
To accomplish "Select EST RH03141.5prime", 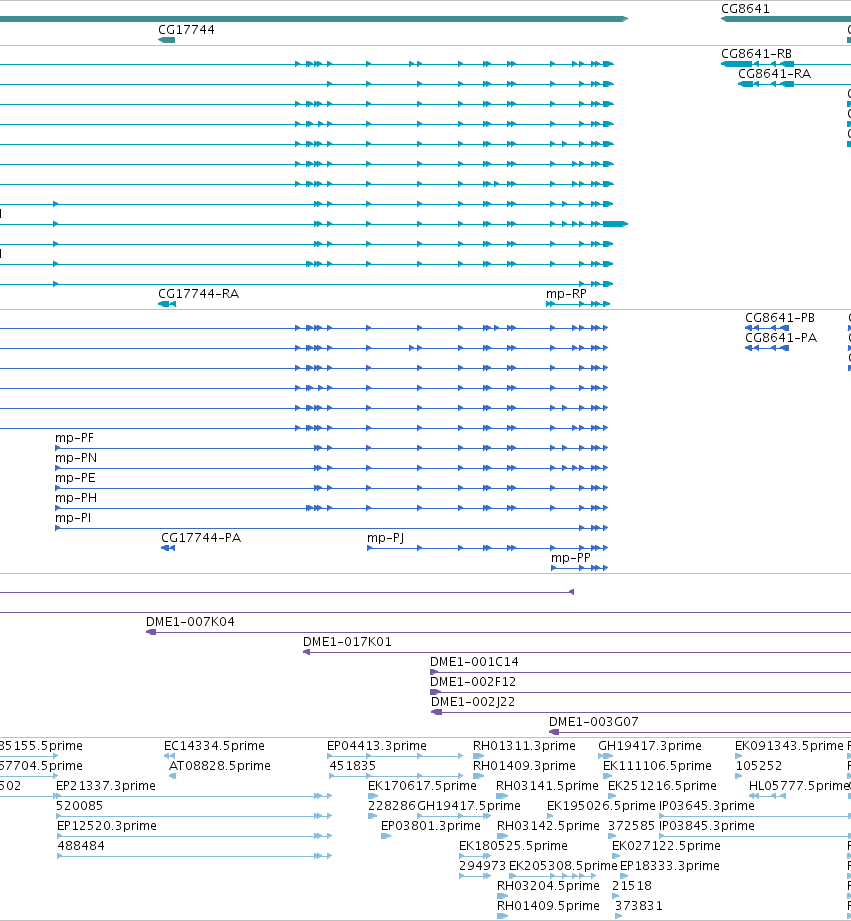I will click(547, 786).
